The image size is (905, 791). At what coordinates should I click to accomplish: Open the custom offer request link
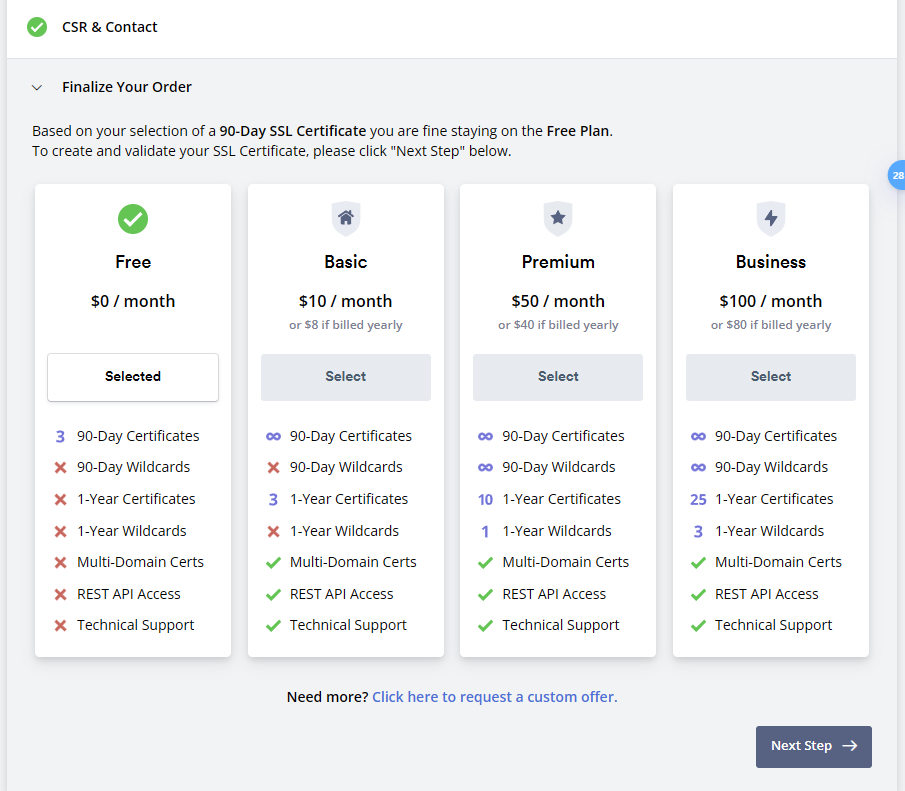tap(495, 697)
